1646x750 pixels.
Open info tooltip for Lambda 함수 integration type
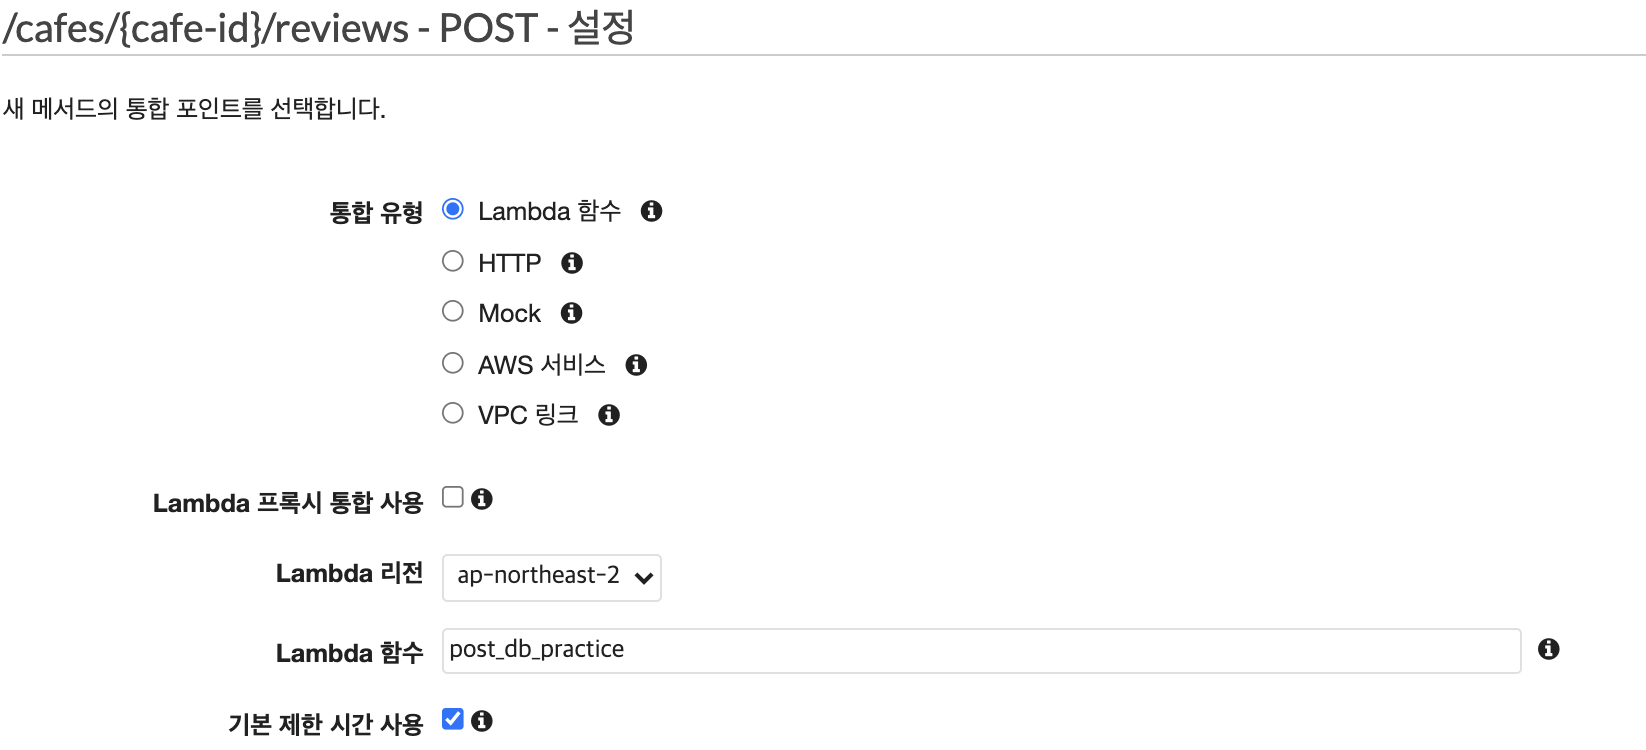pyautogui.click(x=651, y=210)
